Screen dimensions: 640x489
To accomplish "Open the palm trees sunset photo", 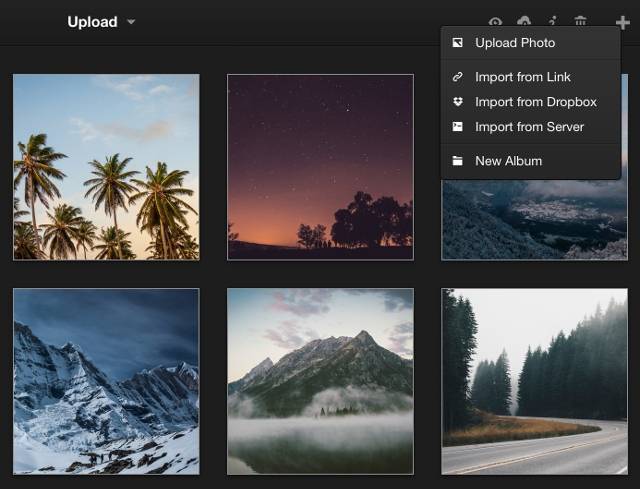I will click(x=106, y=167).
